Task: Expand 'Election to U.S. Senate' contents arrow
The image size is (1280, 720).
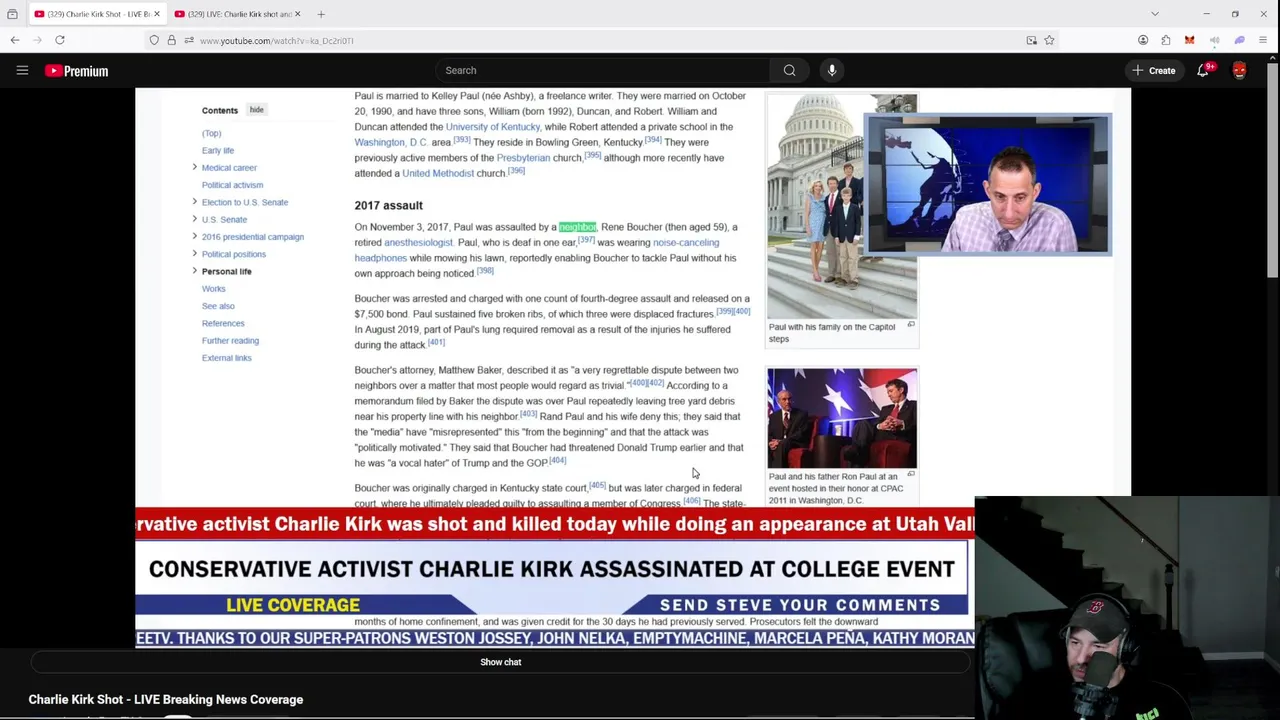Action: coord(194,202)
